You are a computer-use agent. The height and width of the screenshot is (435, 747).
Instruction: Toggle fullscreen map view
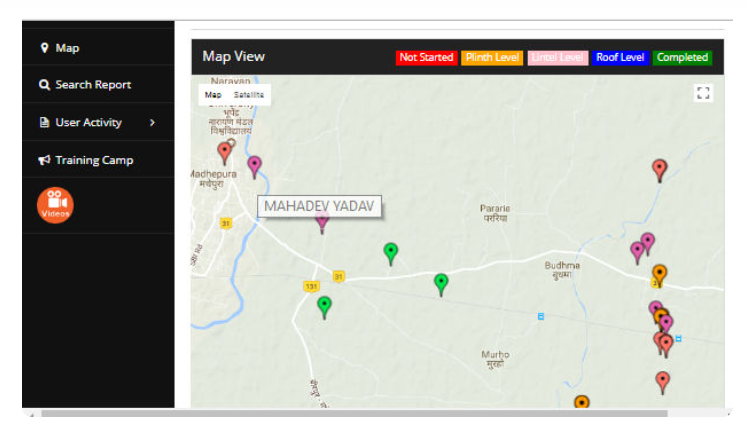tap(703, 93)
